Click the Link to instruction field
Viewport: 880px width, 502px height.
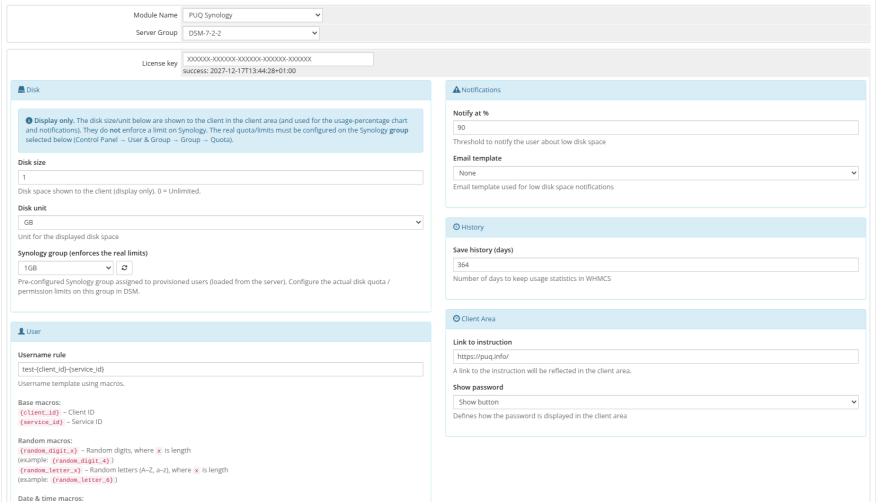click(x=656, y=356)
